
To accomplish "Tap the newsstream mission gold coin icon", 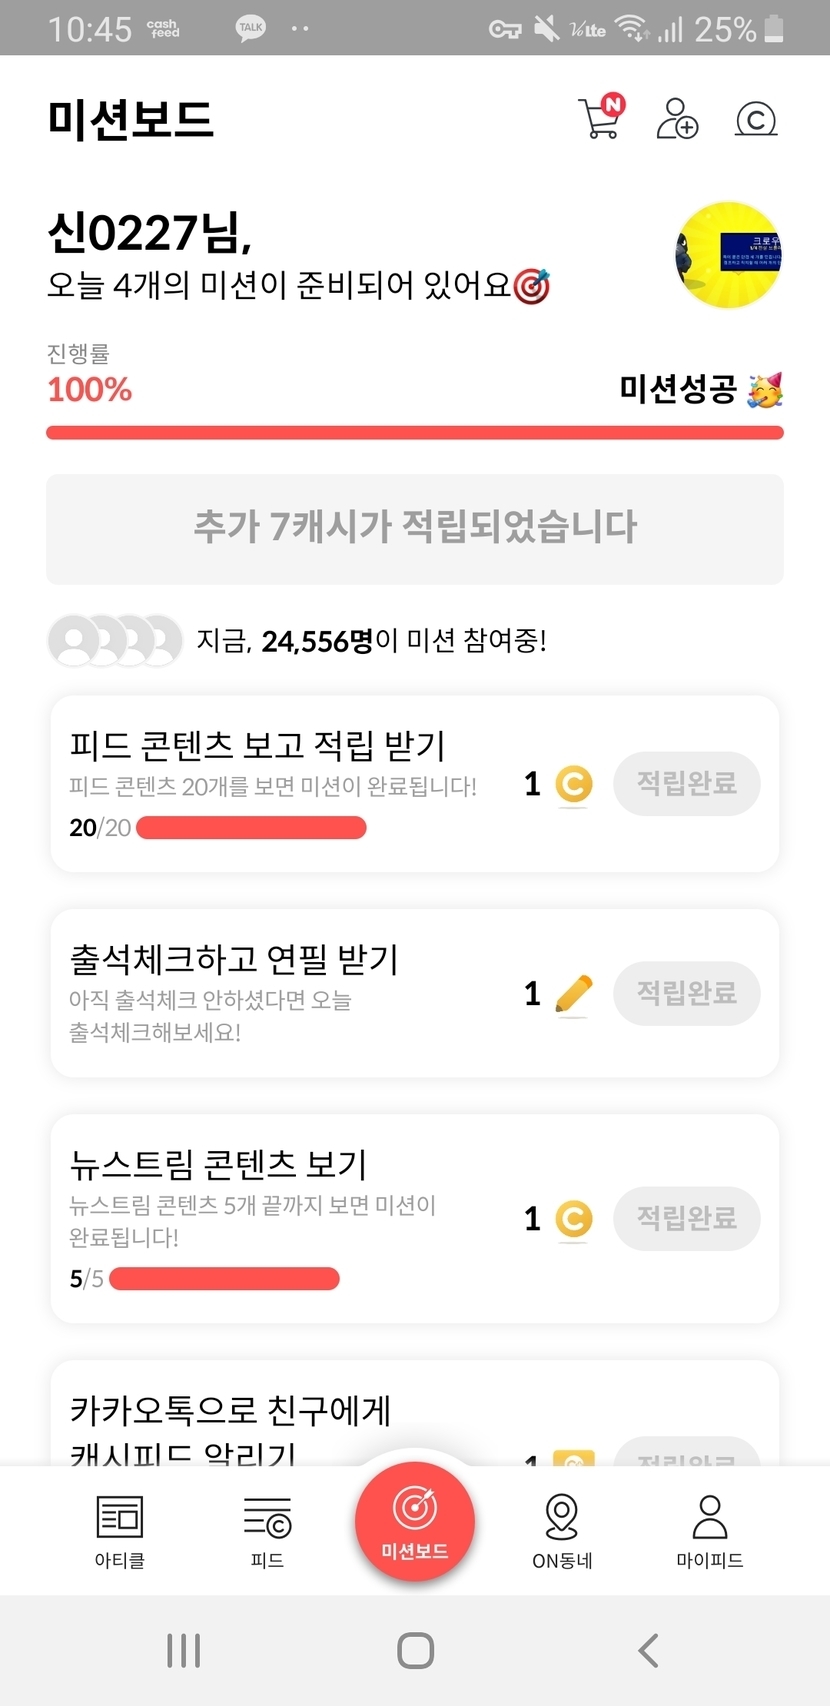I will click(x=573, y=1219).
